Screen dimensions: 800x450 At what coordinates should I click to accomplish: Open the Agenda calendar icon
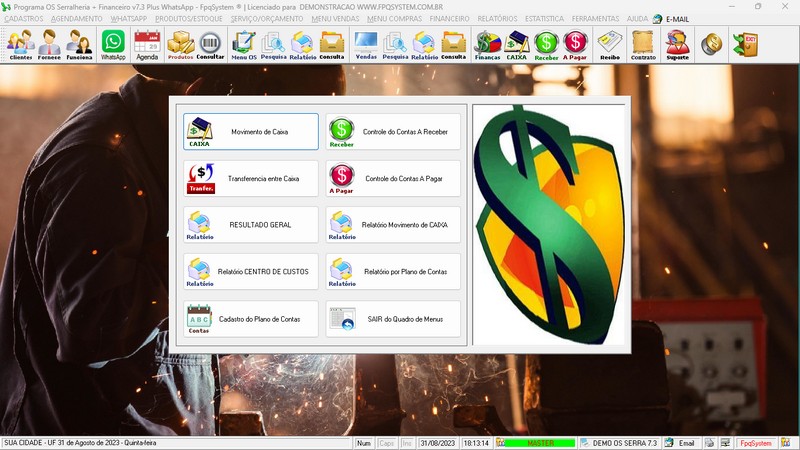(x=147, y=45)
